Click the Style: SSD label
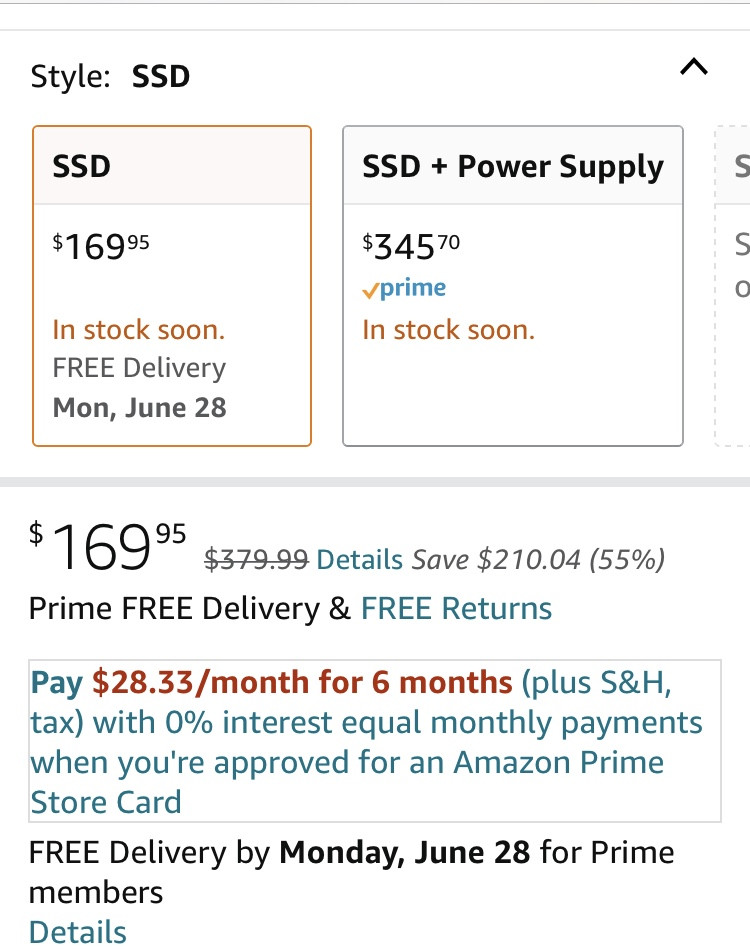Image resolution: width=750 pixels, height=949 pixels. pyautogui.click(x=110, y=76)
